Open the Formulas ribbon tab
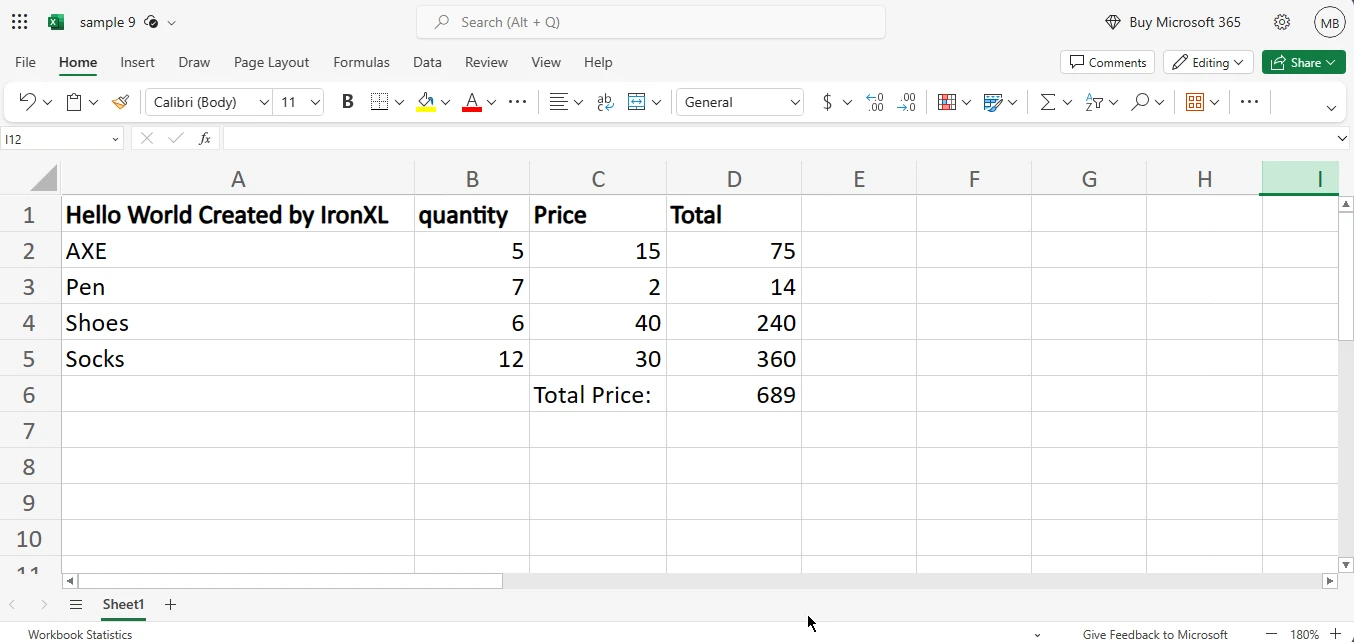Viewport: 1354px width, 642px height. 361,62
